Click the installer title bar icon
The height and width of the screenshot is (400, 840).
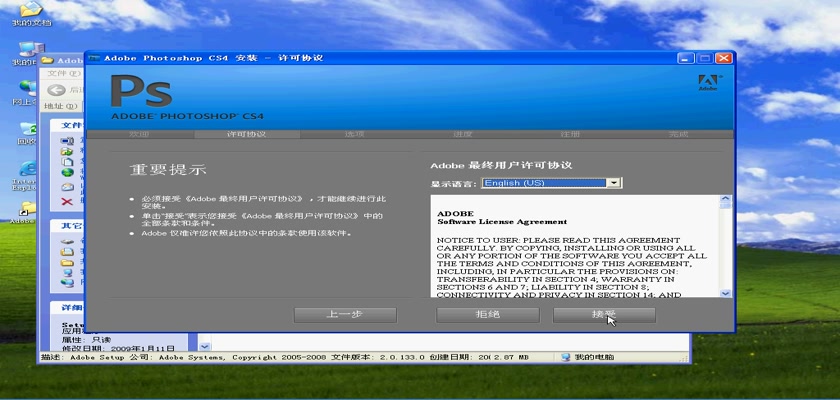pyautogui.click(x=94, y=58)
